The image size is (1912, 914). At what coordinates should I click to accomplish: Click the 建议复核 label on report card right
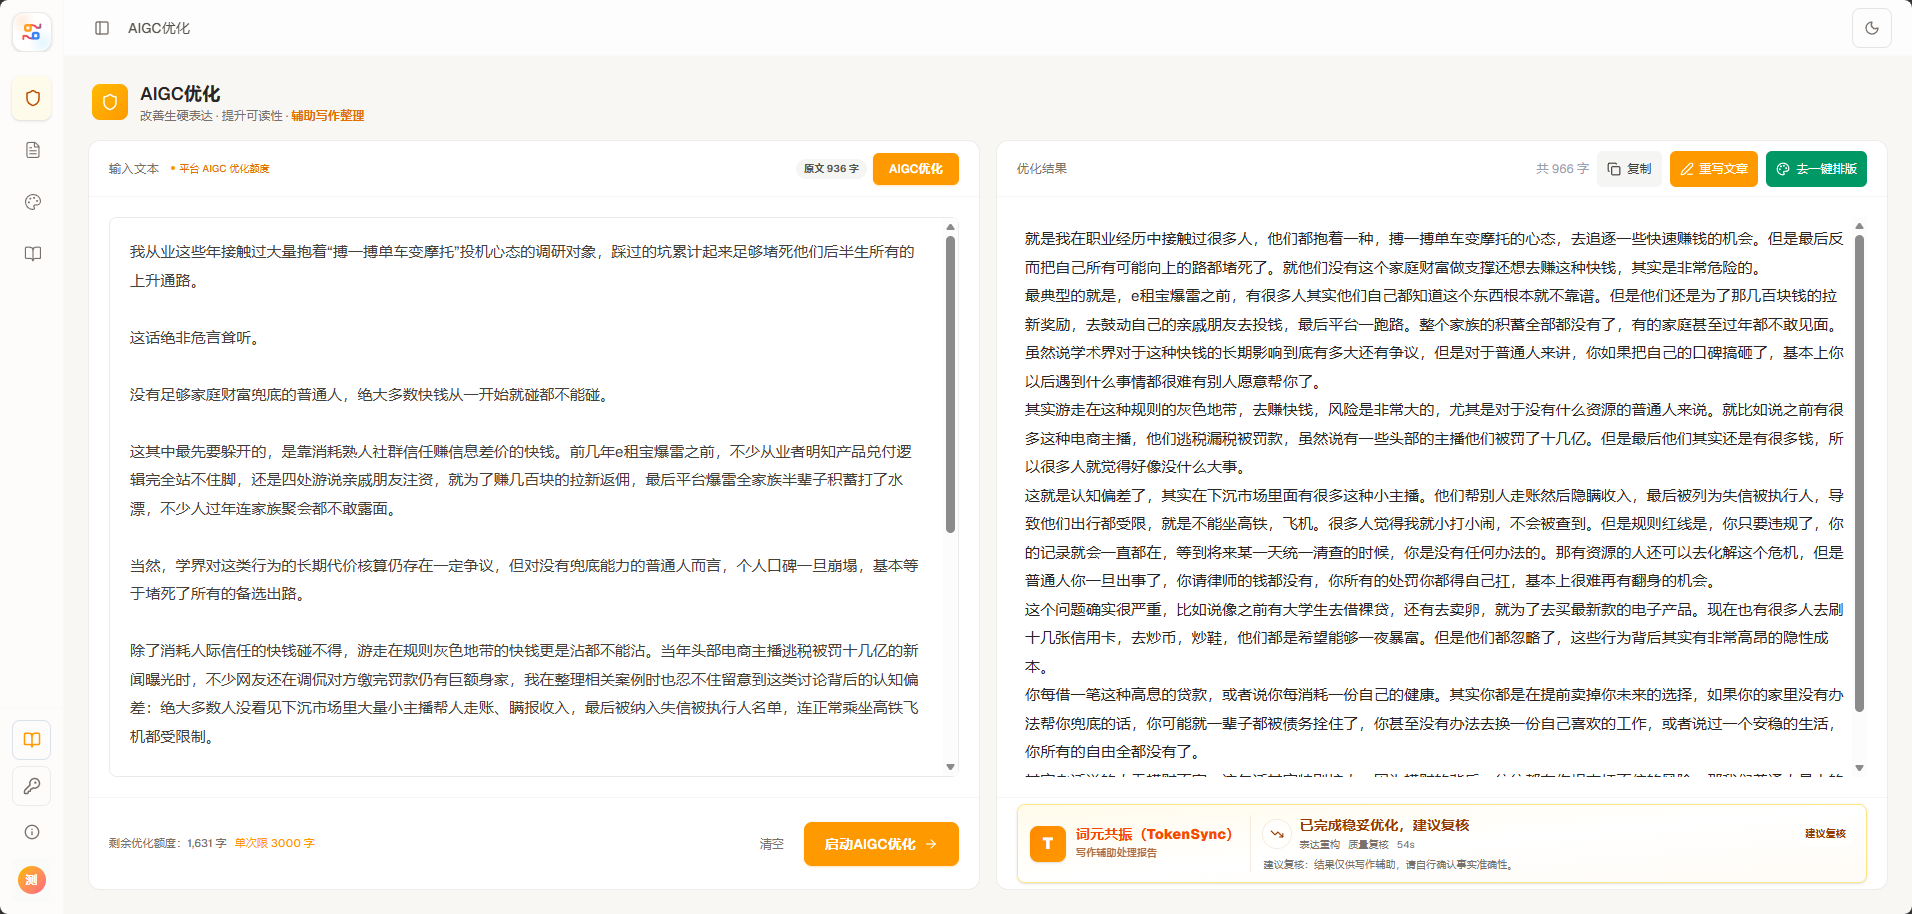(1825, 833)
